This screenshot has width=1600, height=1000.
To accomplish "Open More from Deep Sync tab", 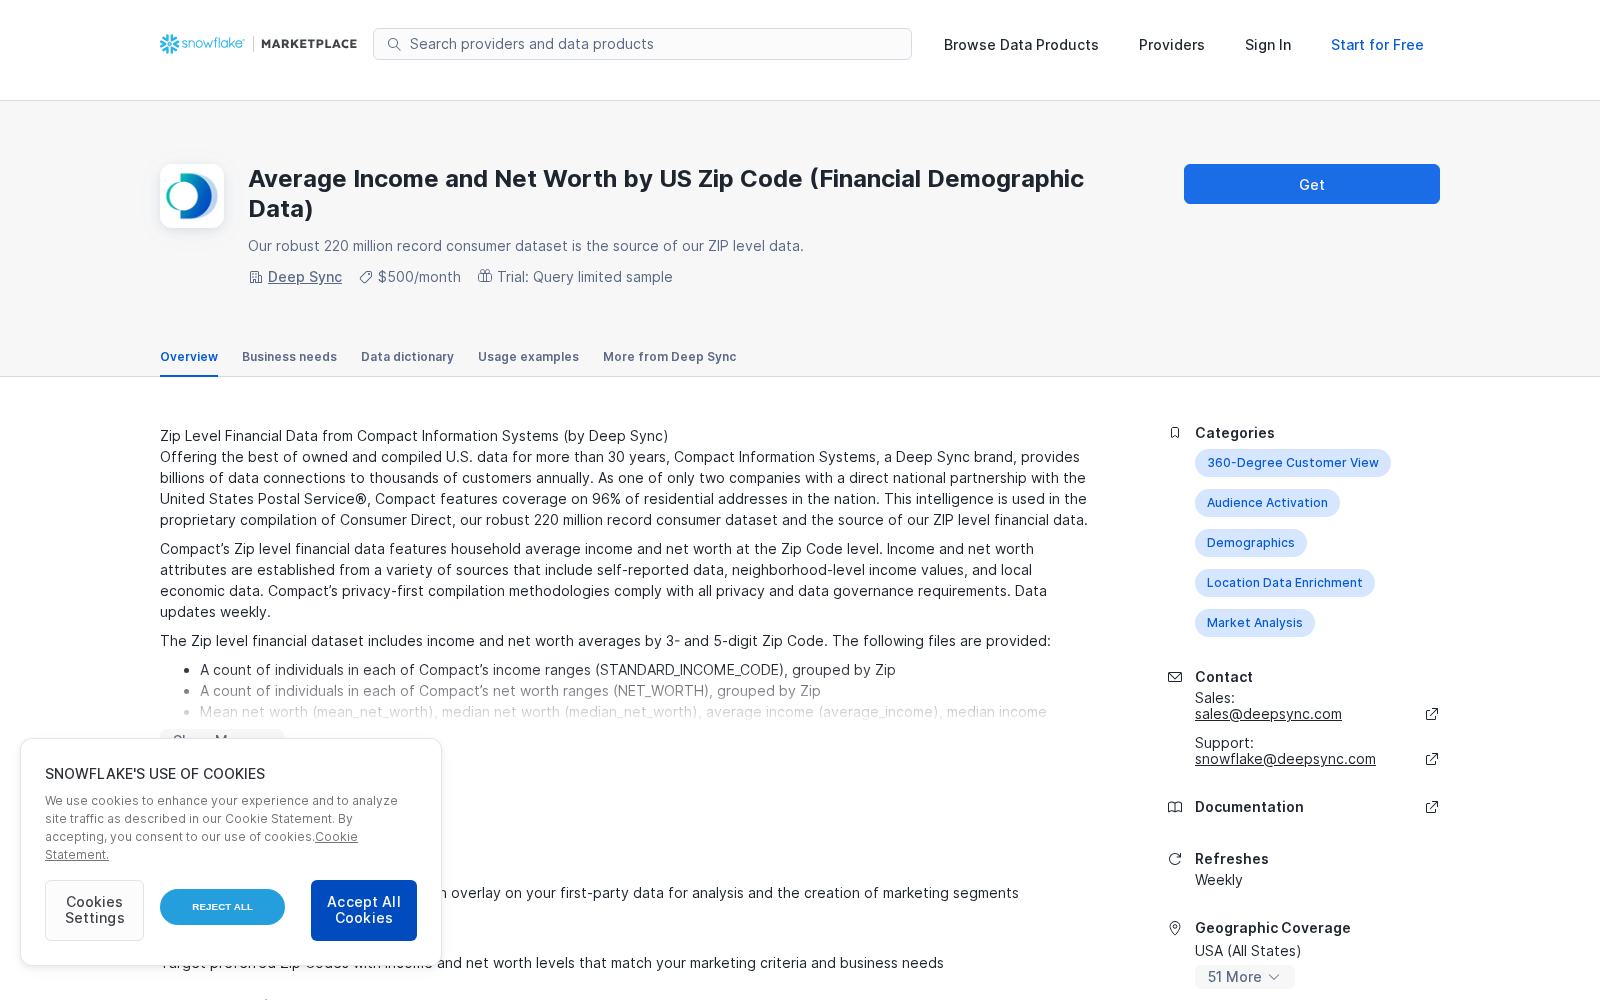I will click(669, 357).
